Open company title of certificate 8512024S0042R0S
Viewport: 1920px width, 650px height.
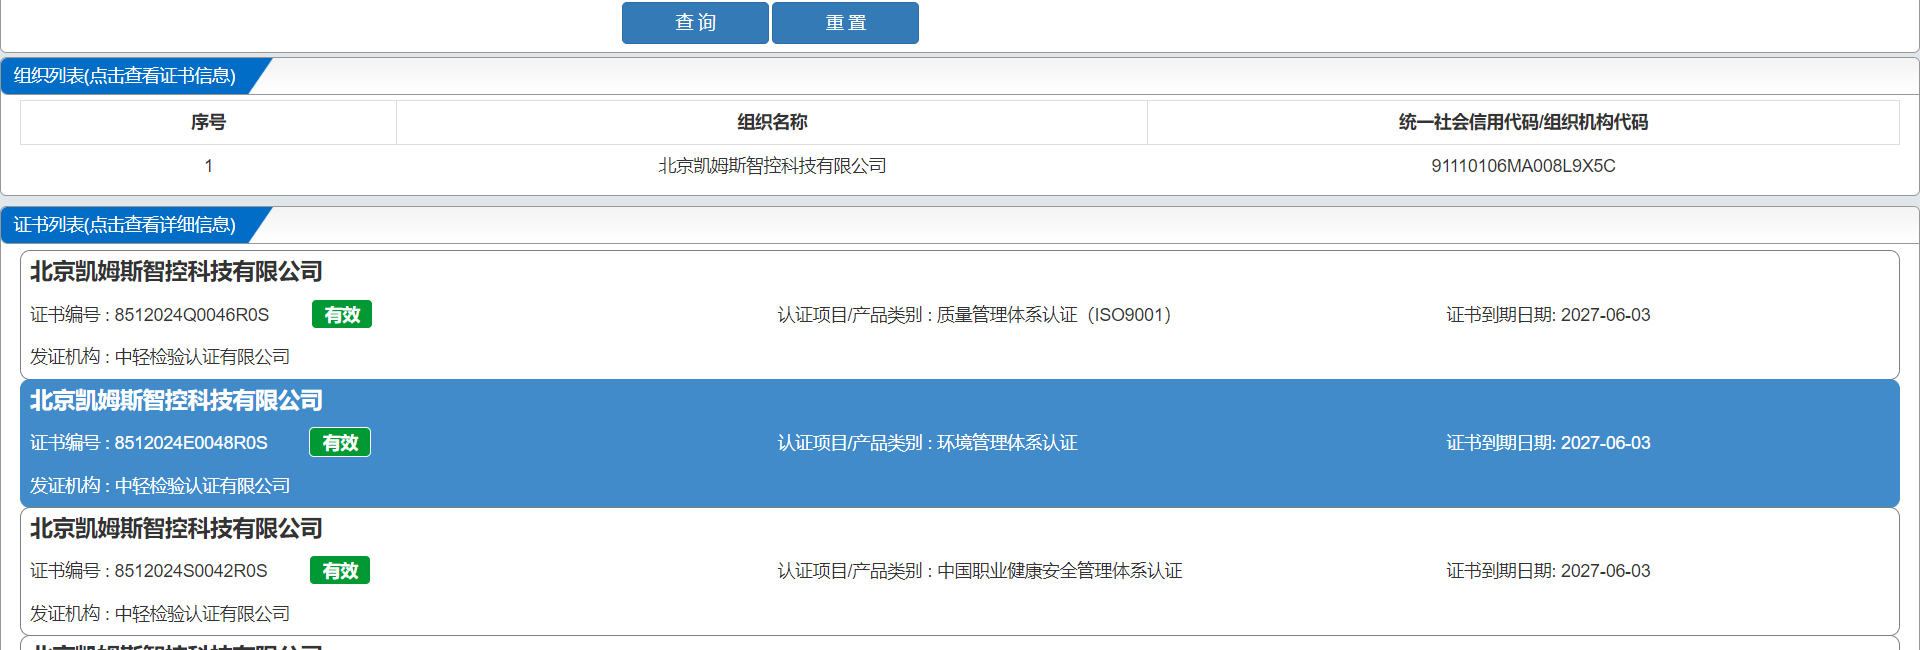pos(176,529)
